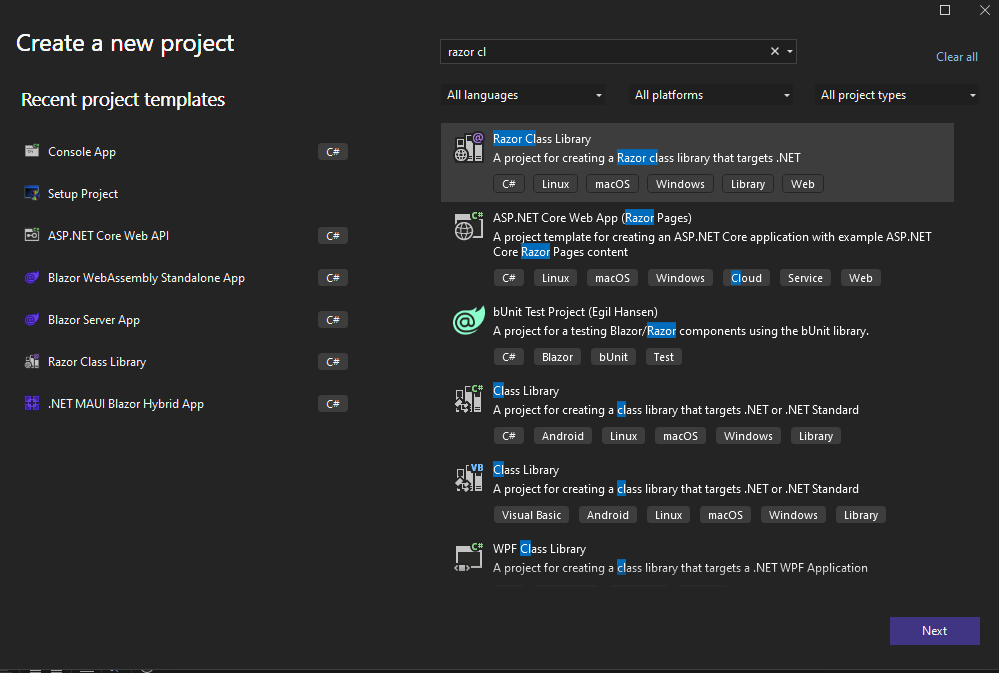This screenshot has width=999, height=673.
Task: Click the macOS tag under Razor Class Library
Action: click(612, 184)
